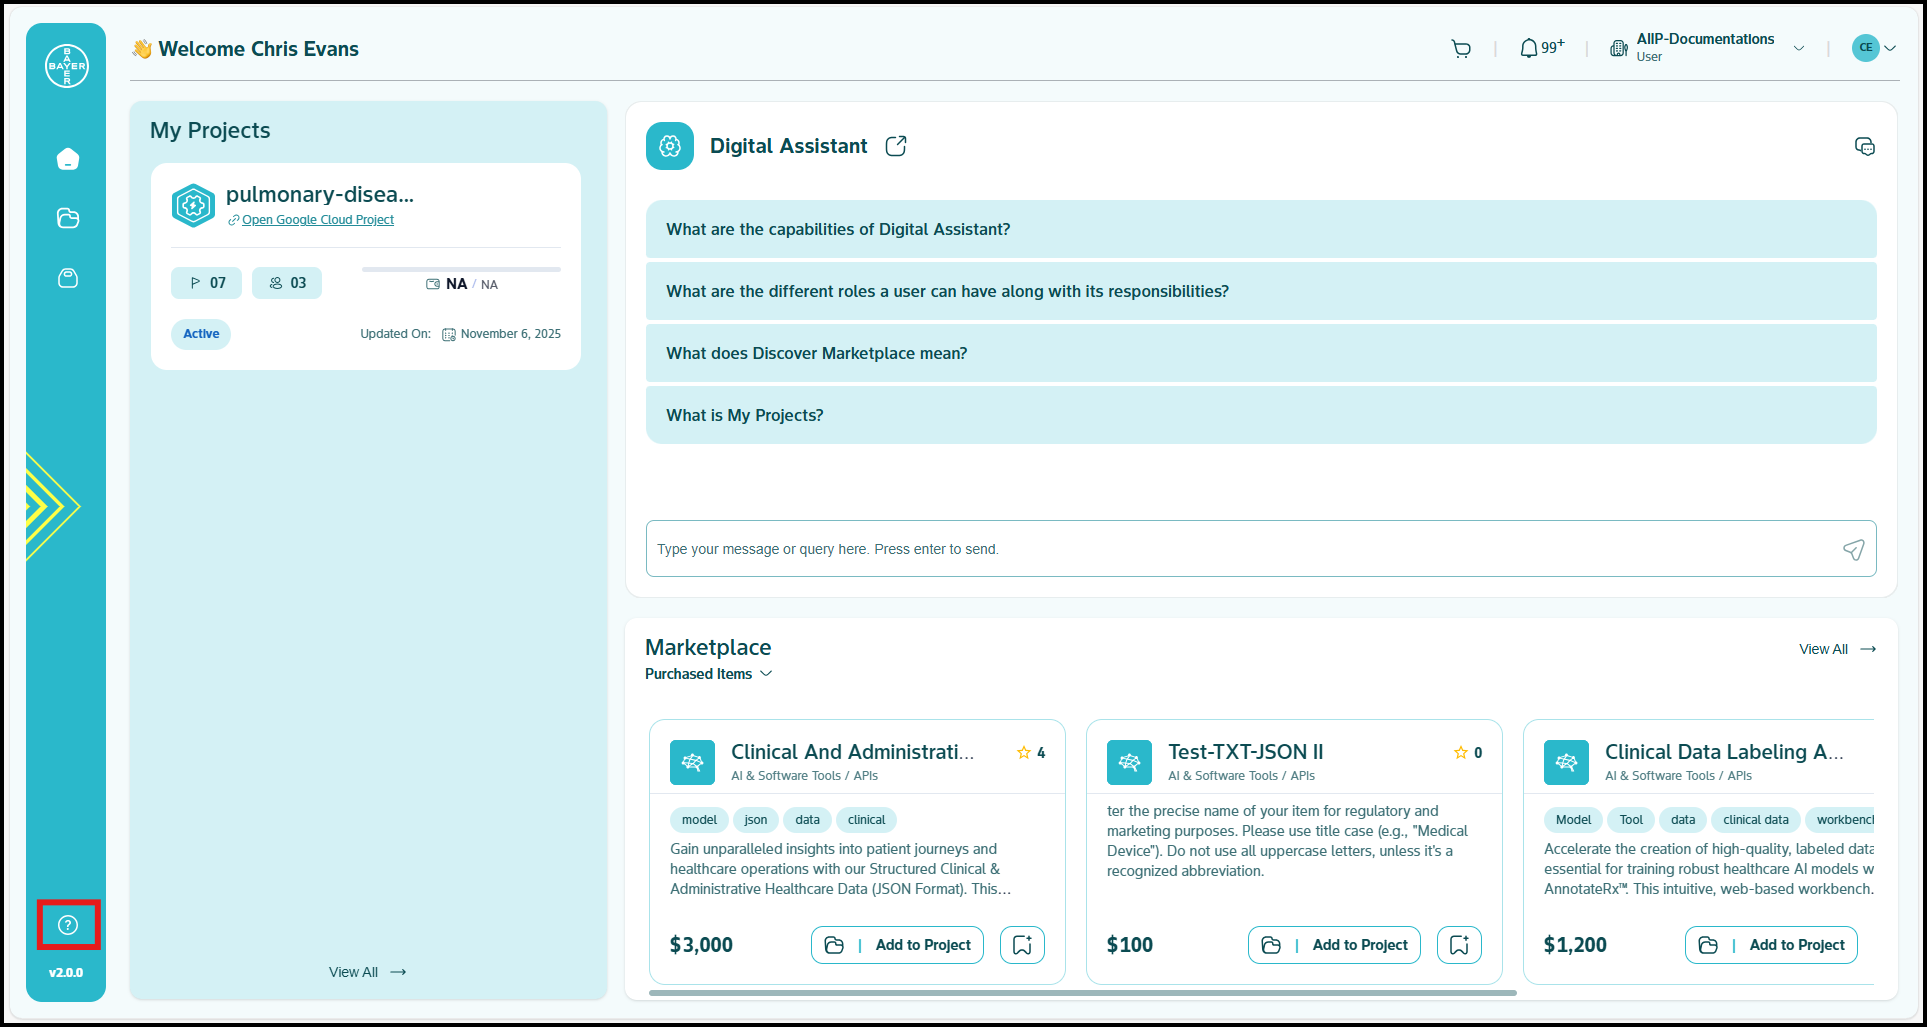Click the help question mark icon
Viewport: 1927px width, 1027px height.
(68, 925)
